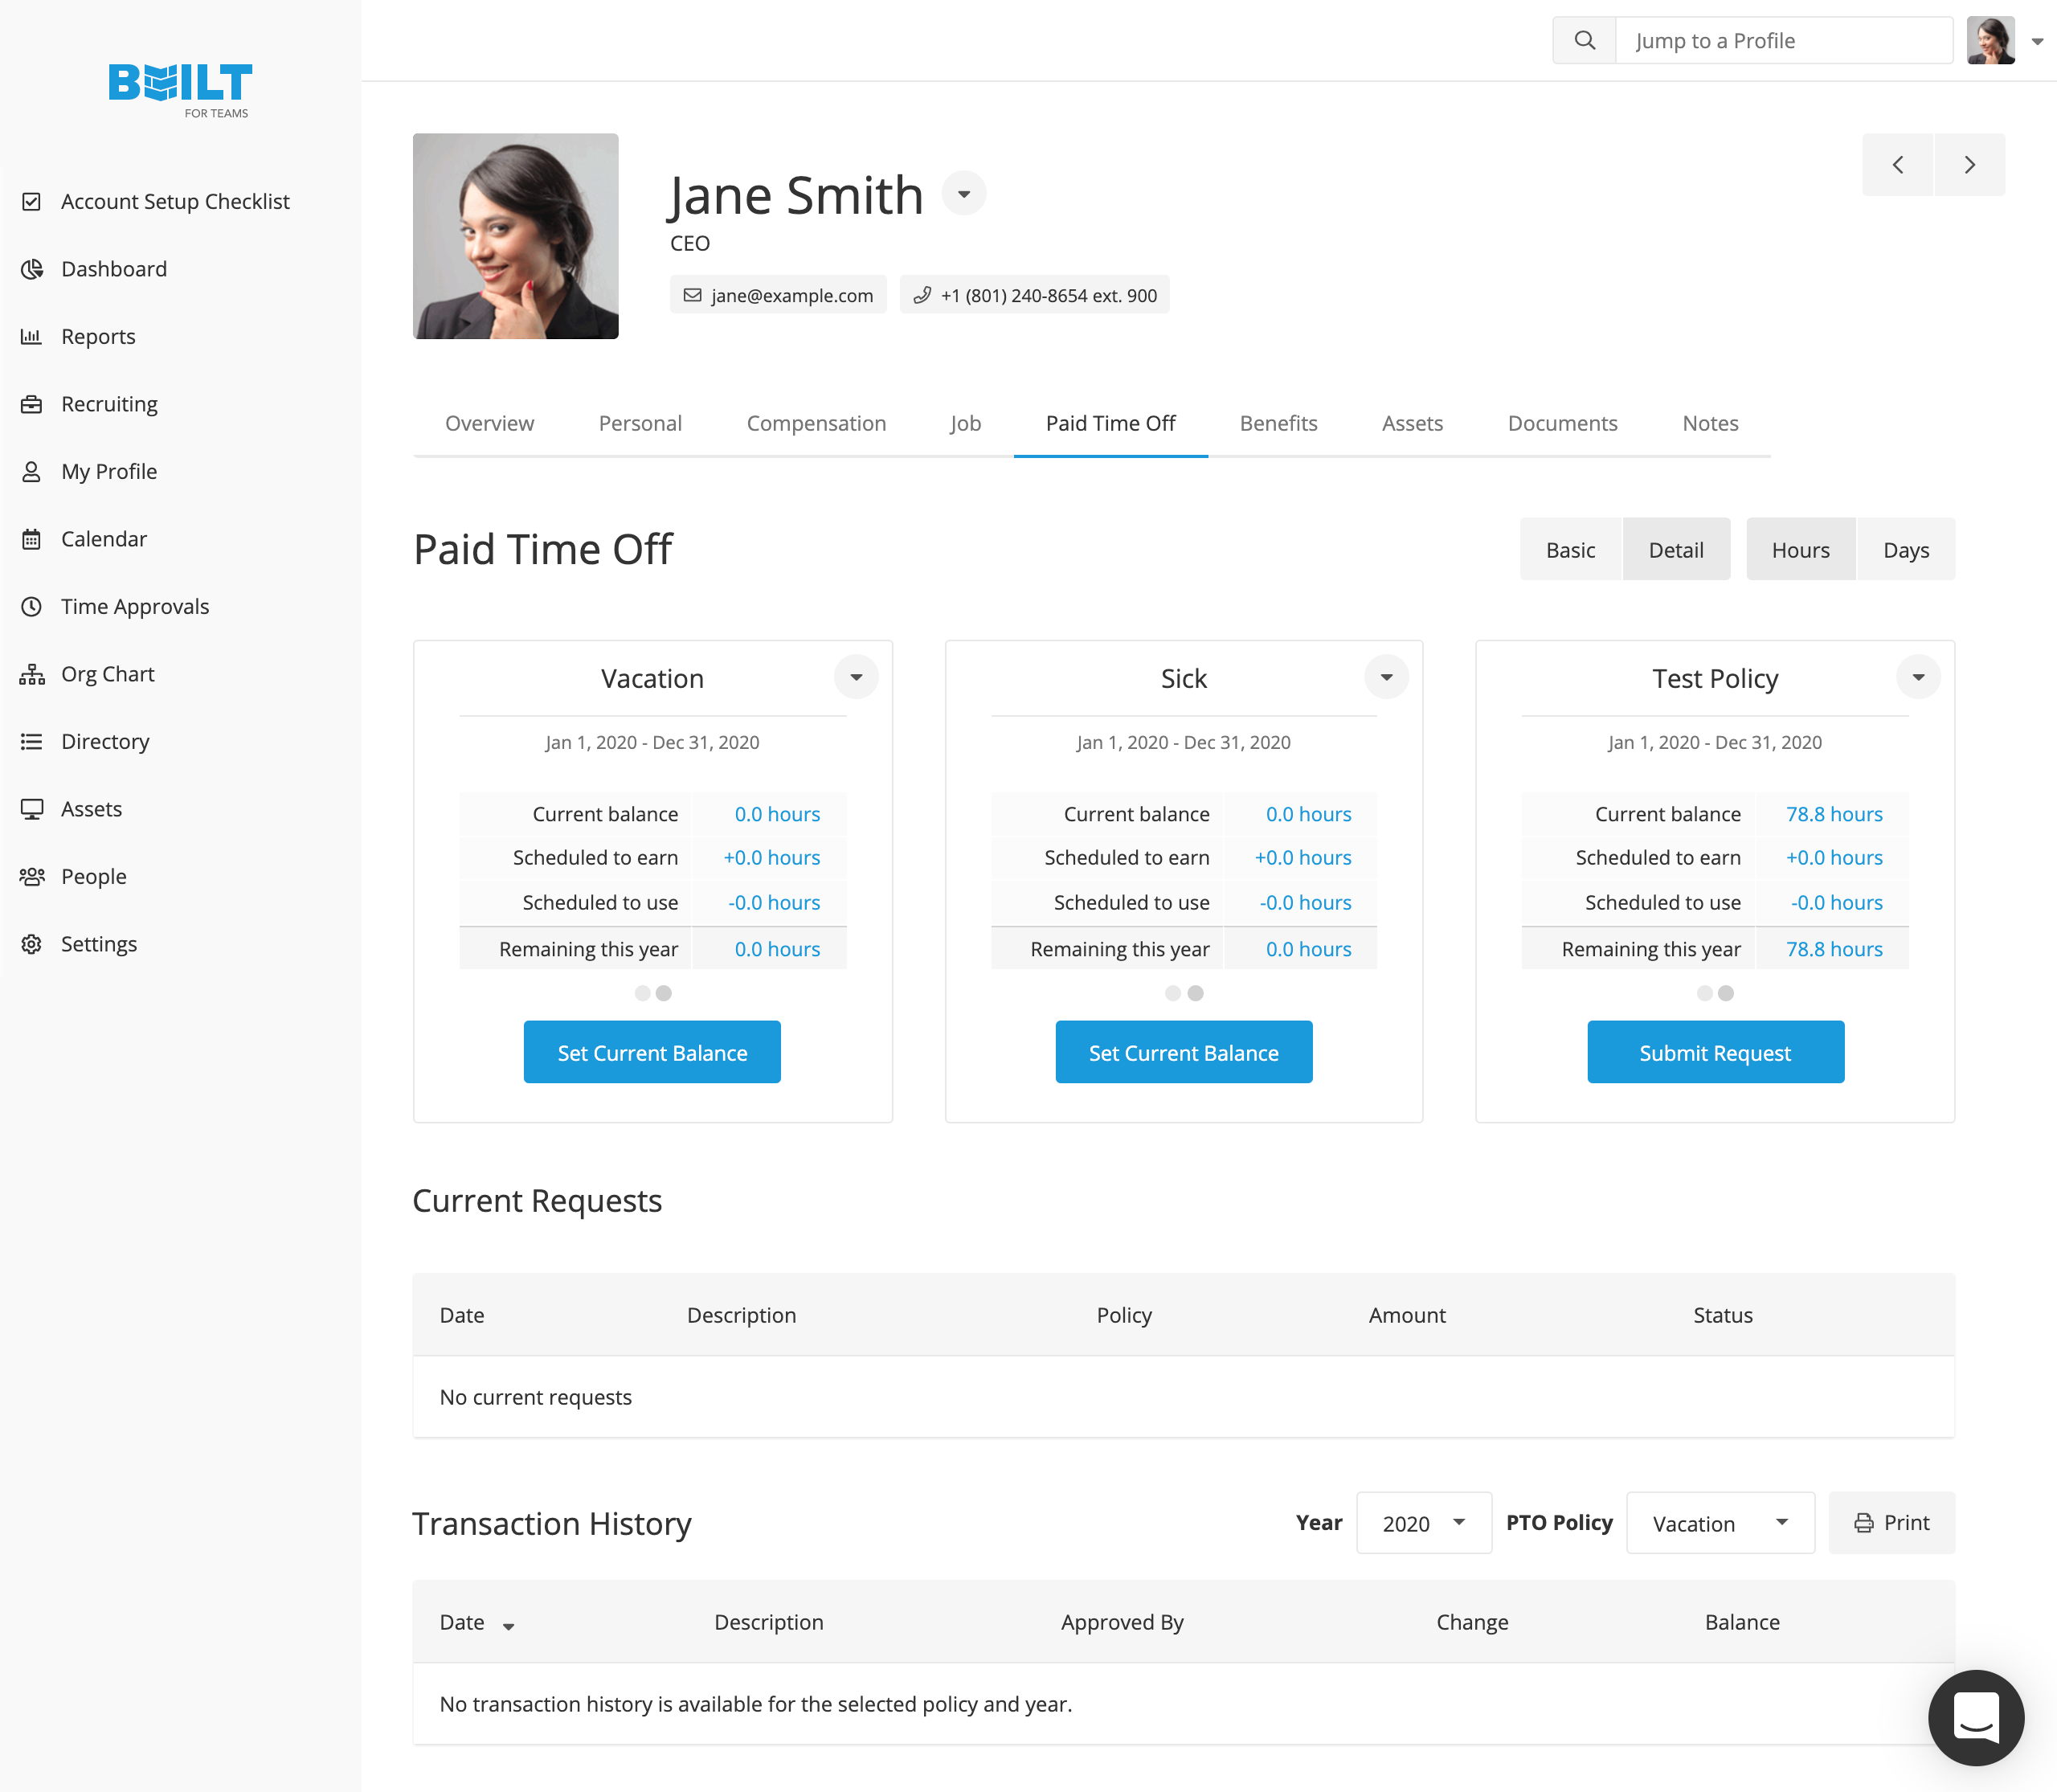Go to next profile arrow
The image size is (2057, 1792).
pos(1969,165)
